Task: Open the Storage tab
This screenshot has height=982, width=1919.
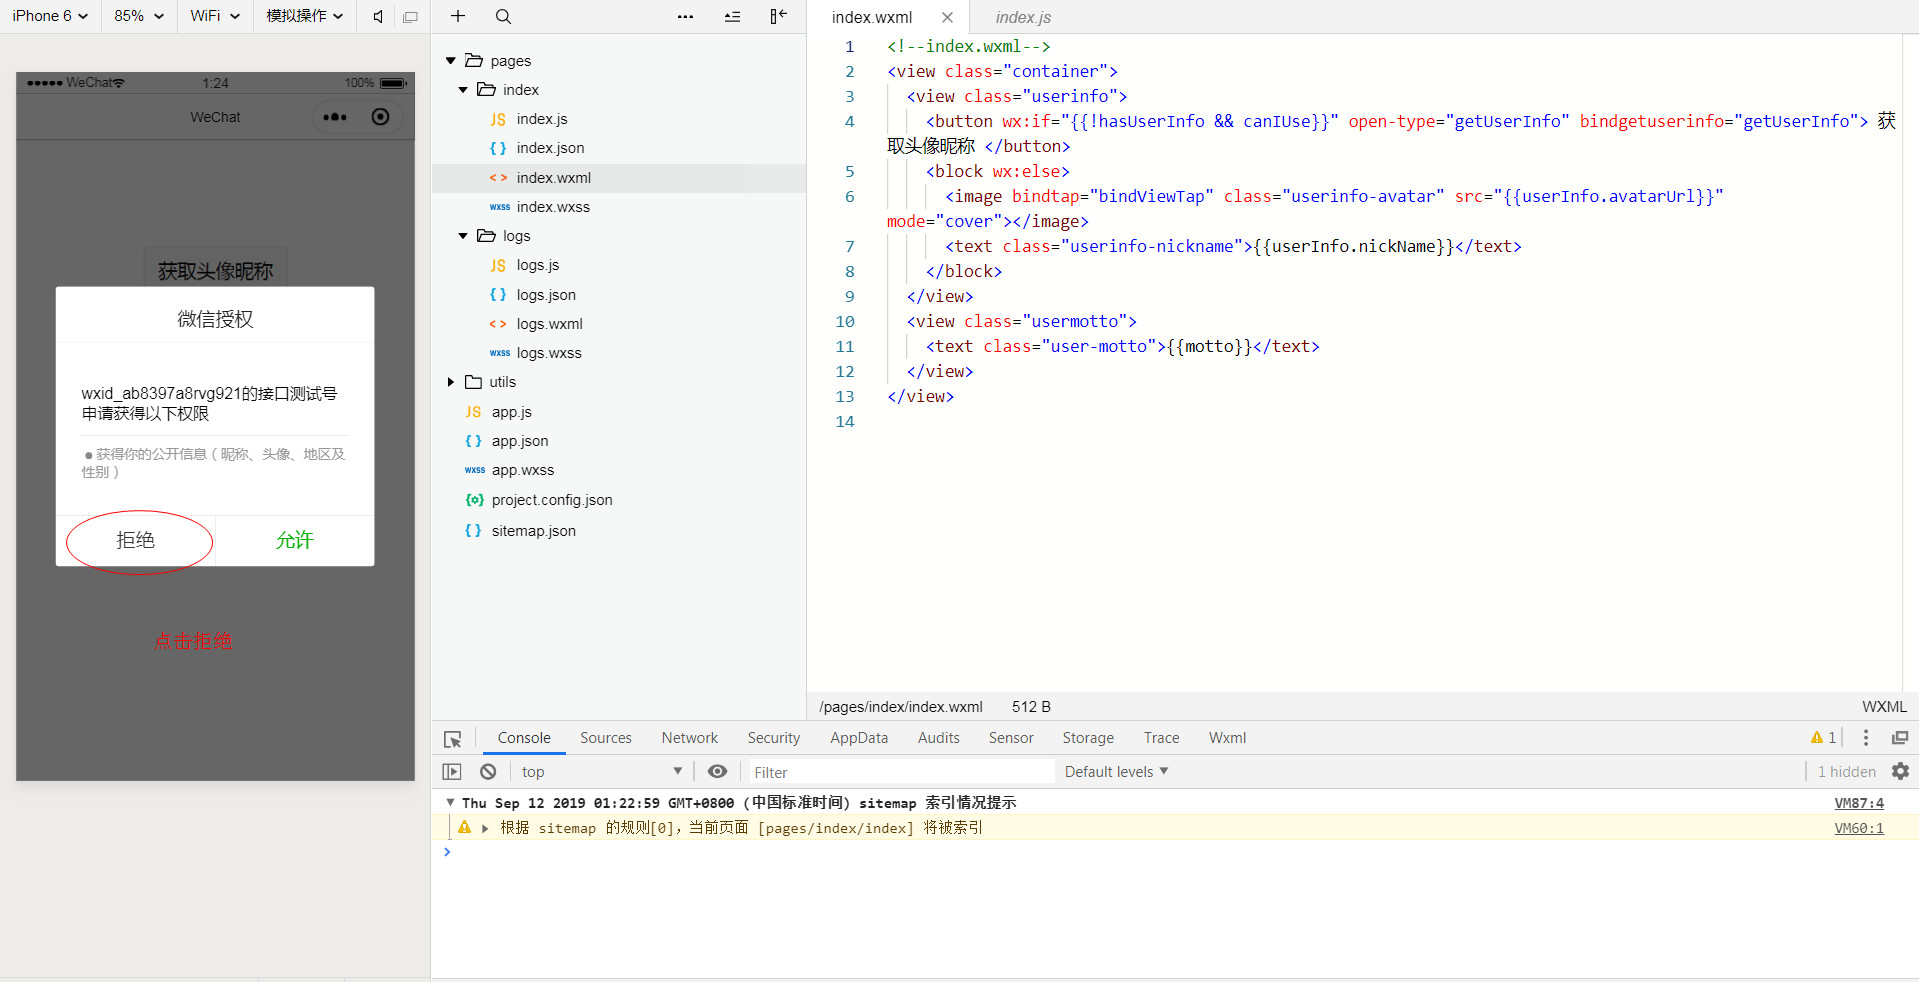Action: click(x=1088, y=738)
